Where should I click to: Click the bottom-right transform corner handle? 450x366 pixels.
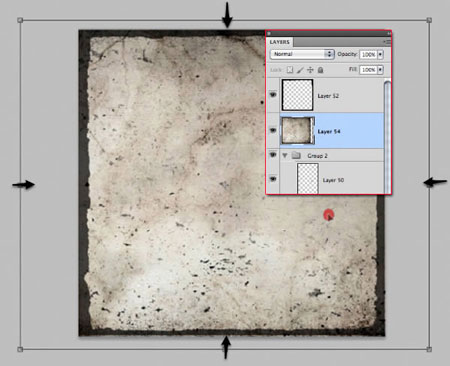[429, 349]
